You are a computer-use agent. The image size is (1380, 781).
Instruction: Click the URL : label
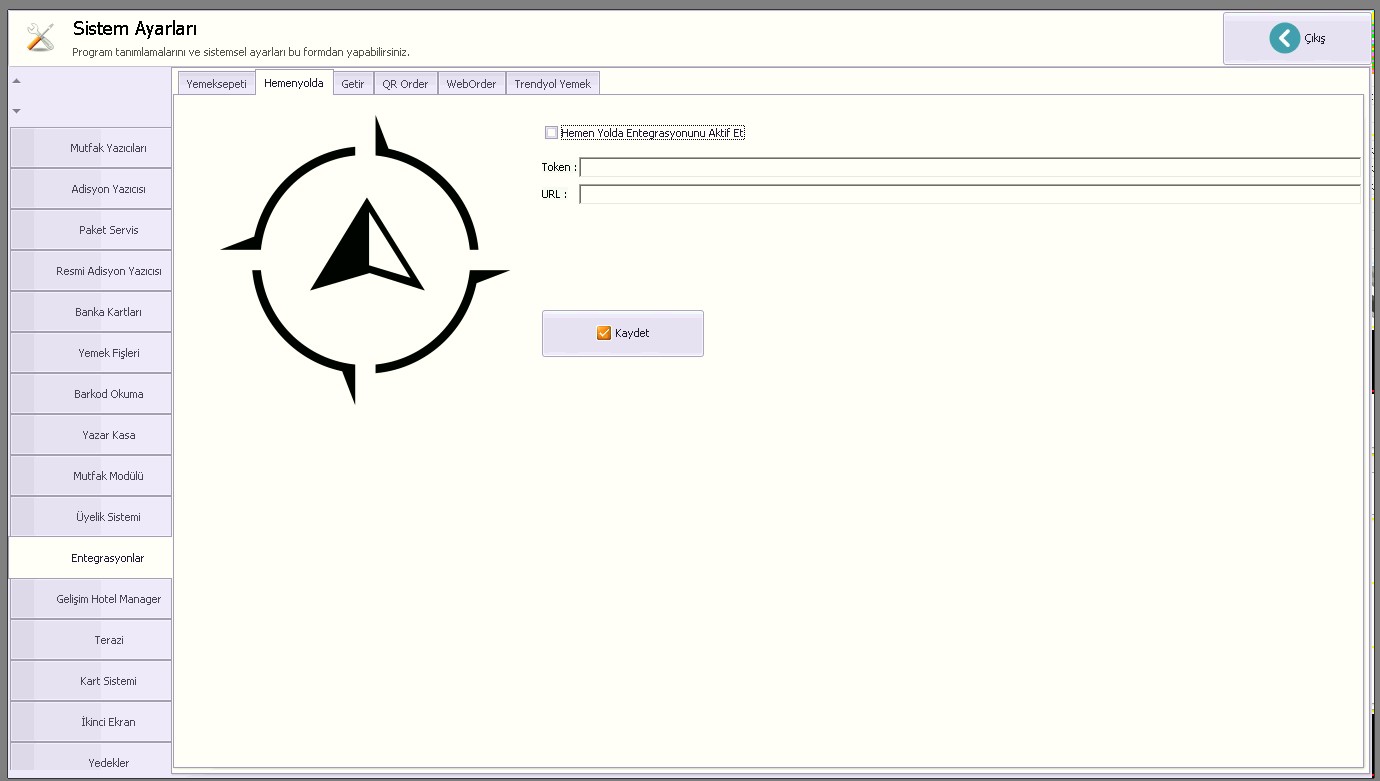(x=554, y=194)
